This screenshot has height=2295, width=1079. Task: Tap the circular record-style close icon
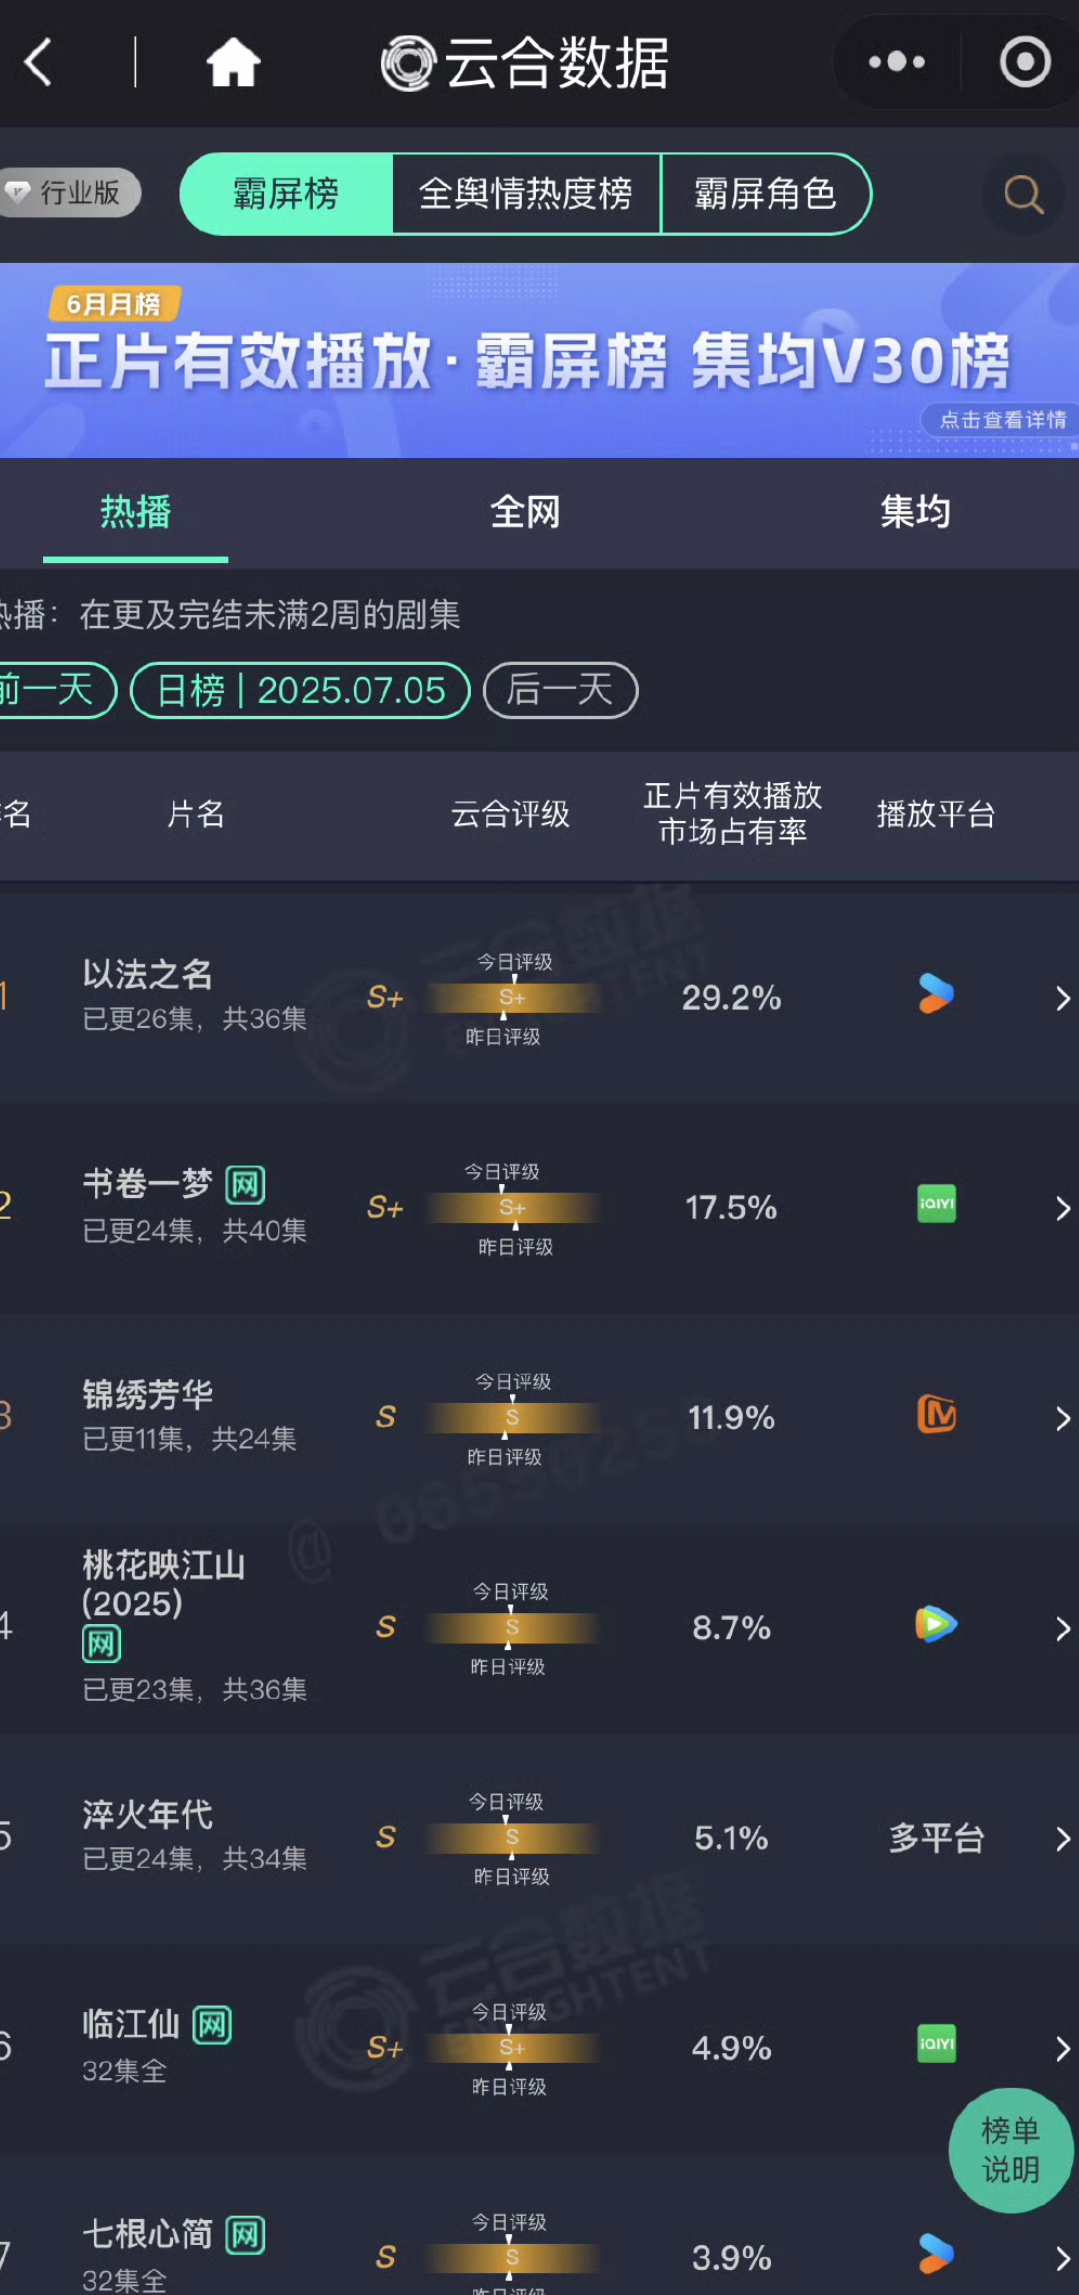(x=1025, y=62)
